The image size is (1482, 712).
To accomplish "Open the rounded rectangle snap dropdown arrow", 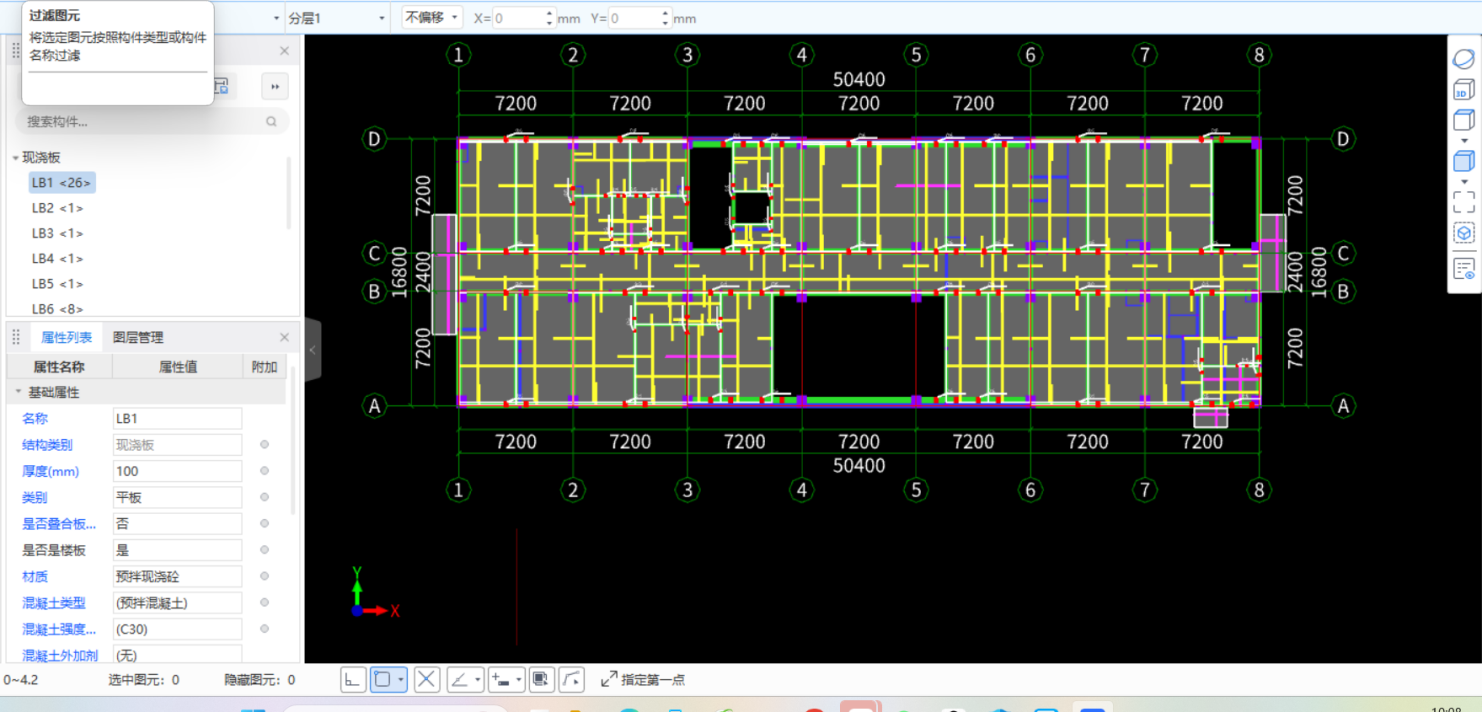I will (x=401, y=679).
